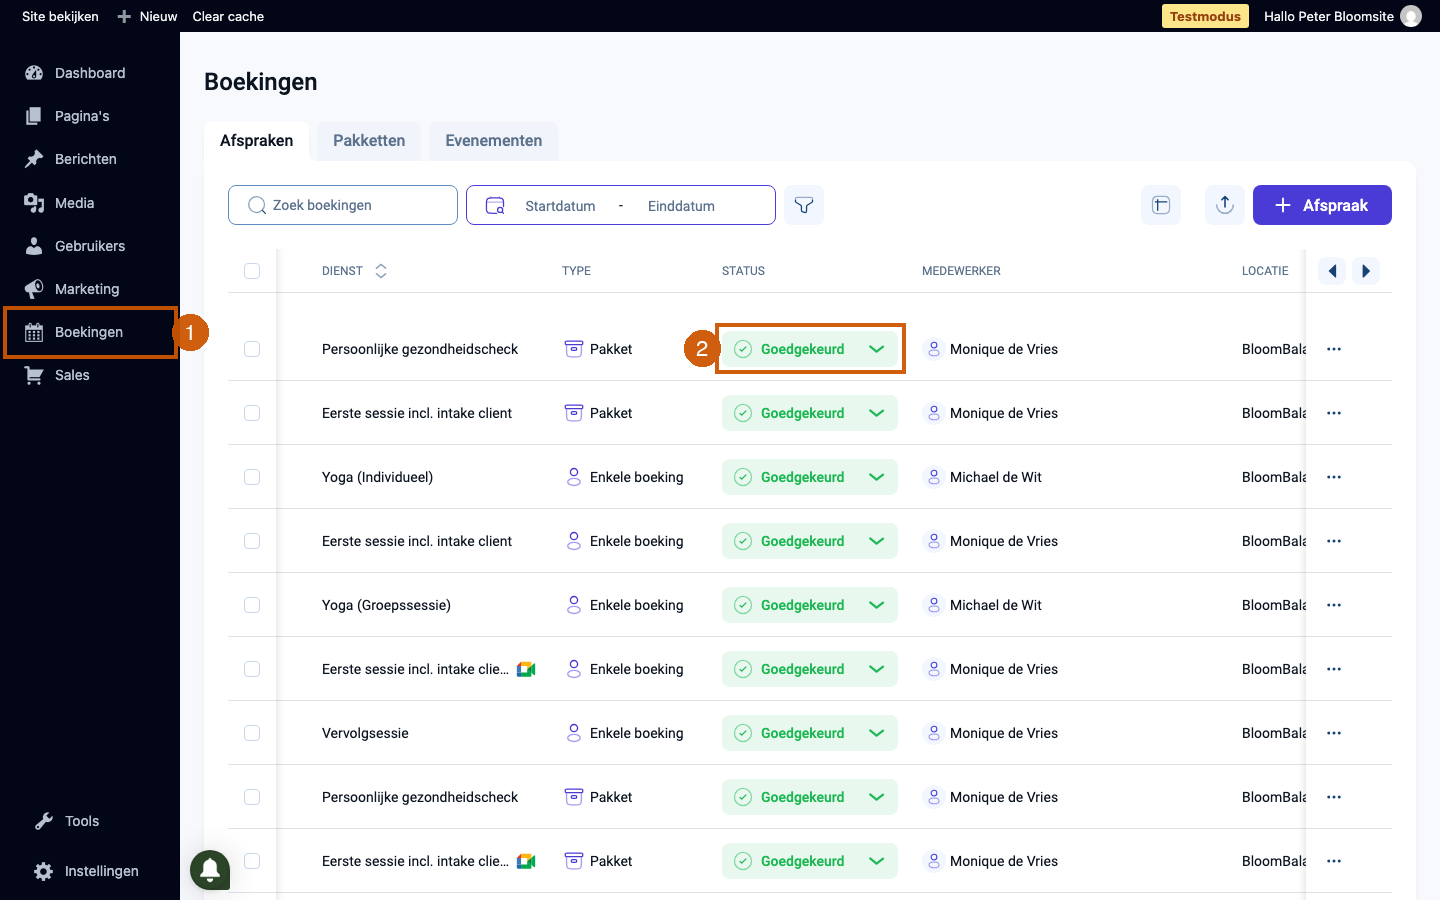
Task: Tick the select-all checkbox in table header
Action: [252, 271]
